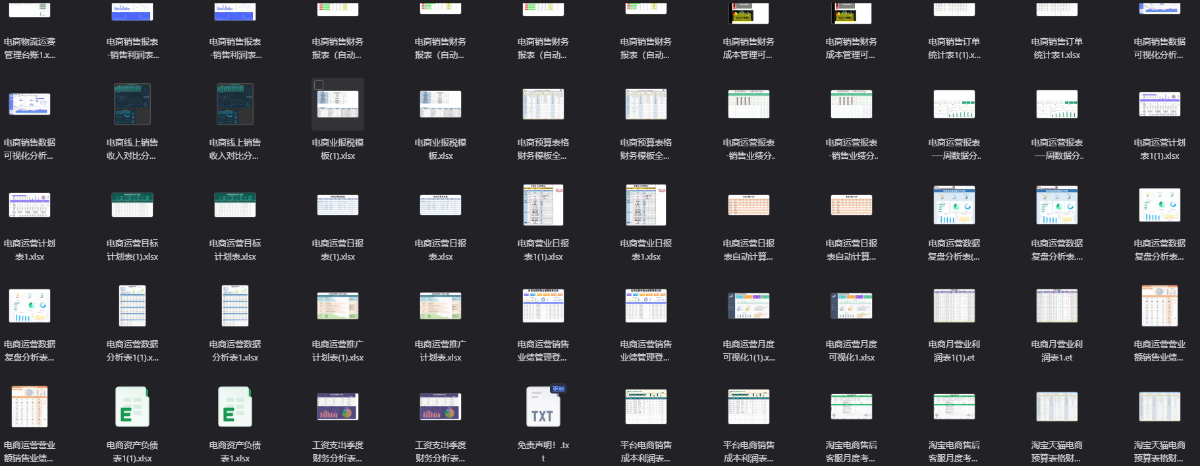This screenshot has height=466, width=1200.
Task: Open 电商运营目标计划表(1).xlsx file
Action: pyautogui.click(x=131, y=206)
